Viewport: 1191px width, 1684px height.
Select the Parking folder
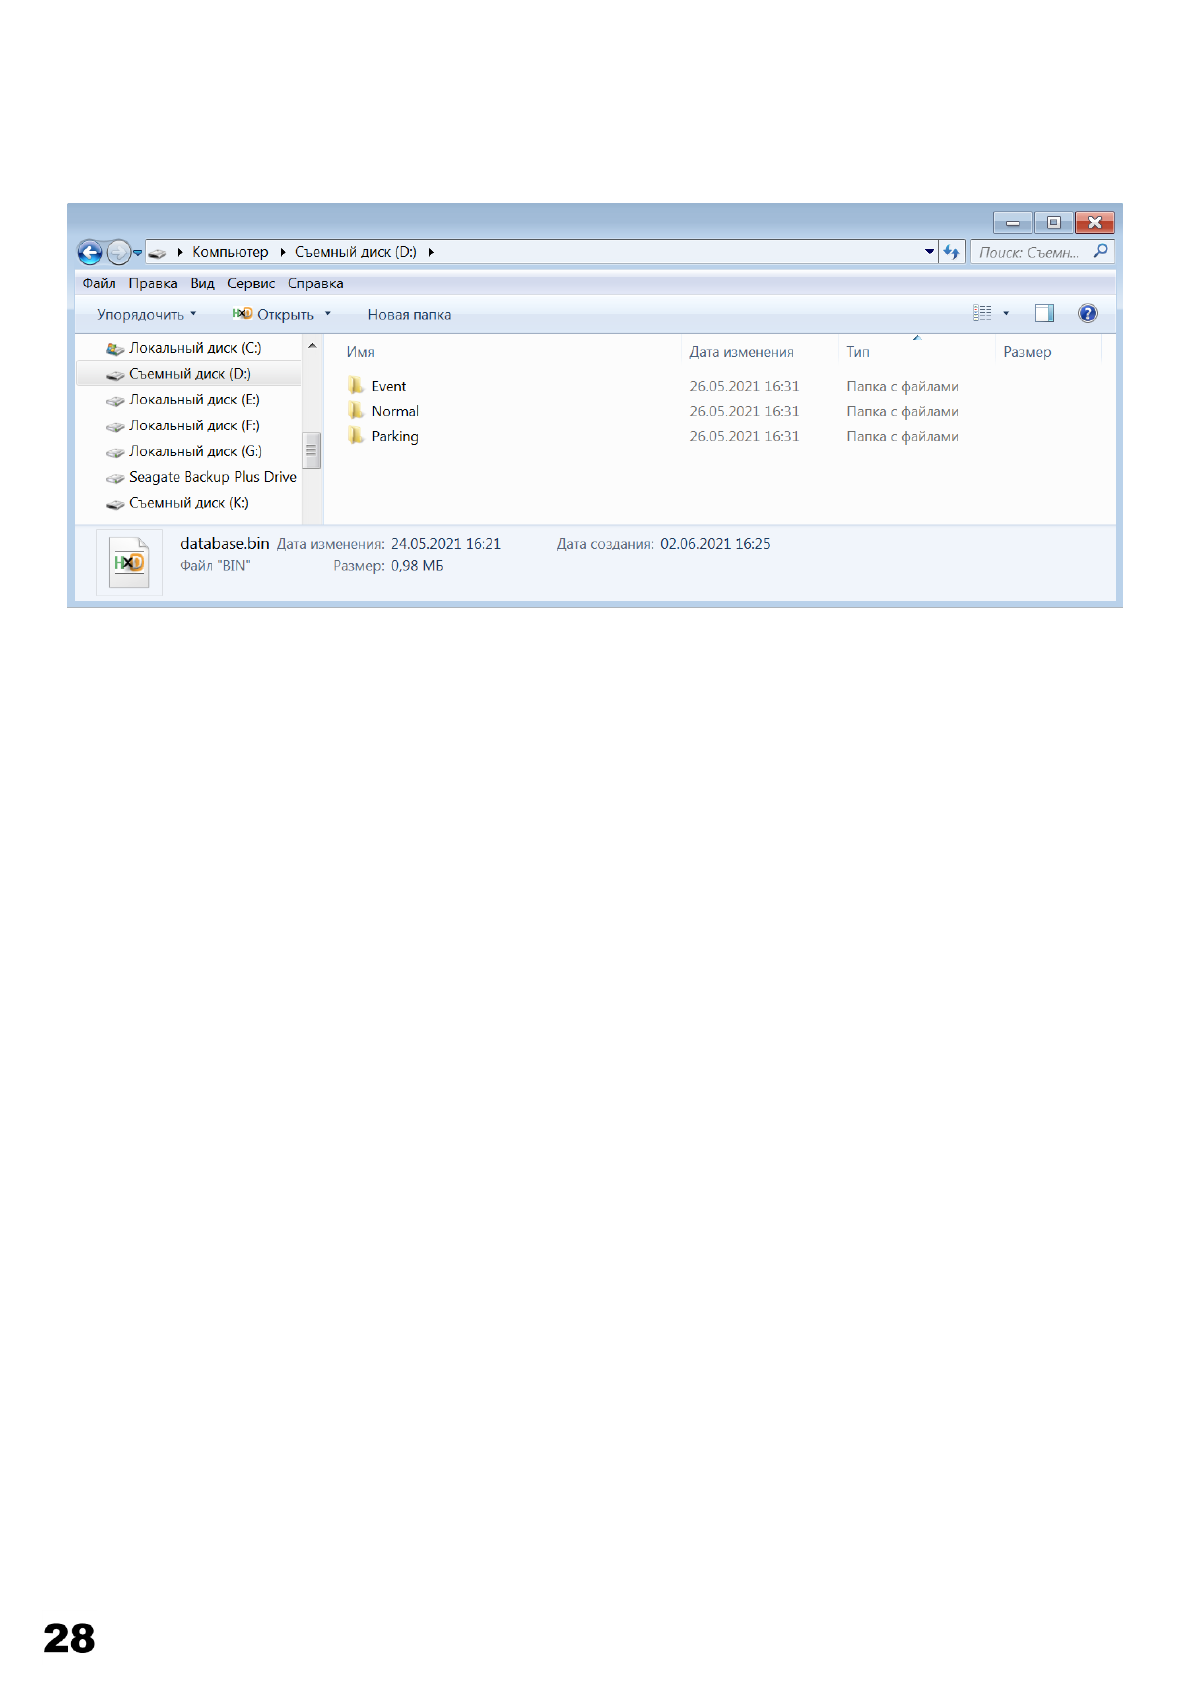(x=384, y=436)
